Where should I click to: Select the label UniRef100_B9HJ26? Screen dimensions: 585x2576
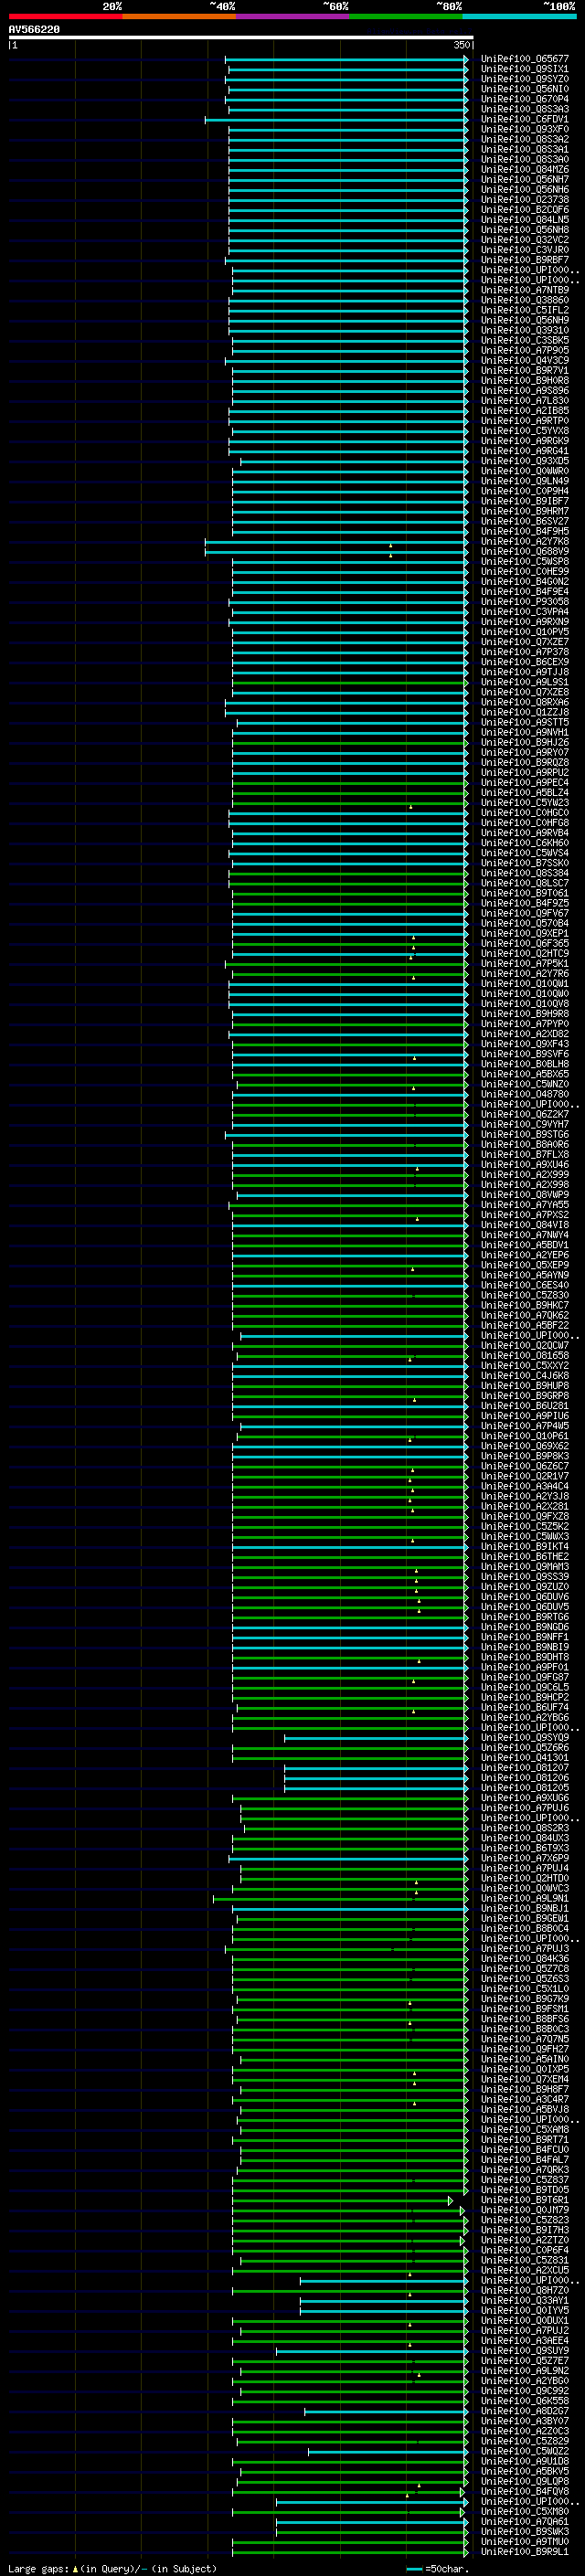click(x=525, y=743)
